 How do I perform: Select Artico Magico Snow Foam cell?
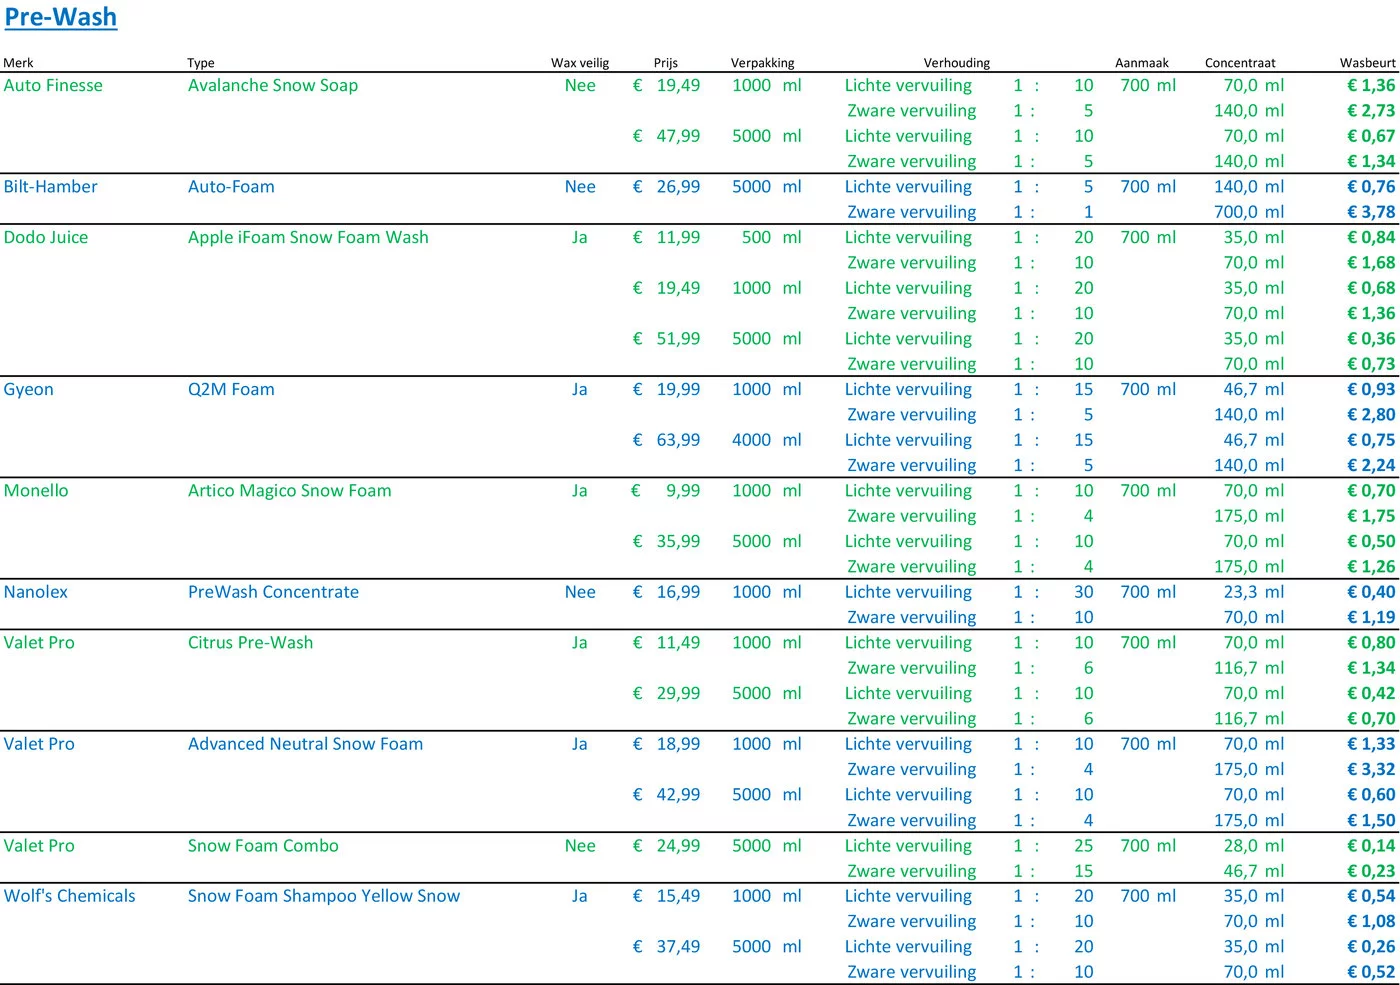(x=290, y=490)
